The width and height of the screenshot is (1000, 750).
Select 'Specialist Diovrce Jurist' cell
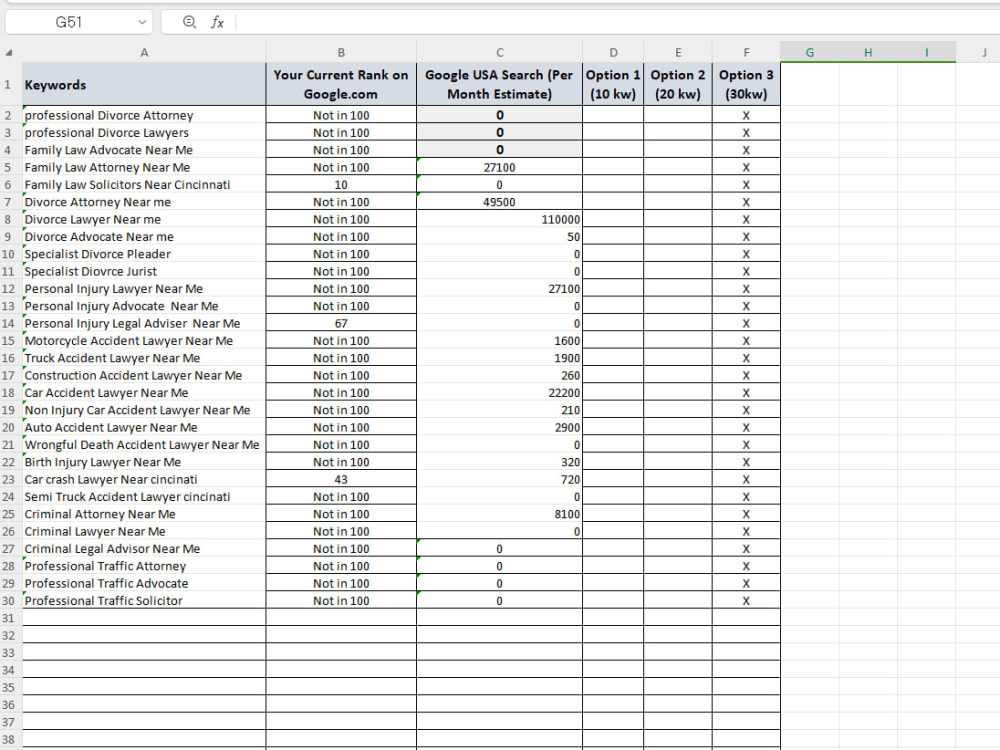[x=144, y=271]
